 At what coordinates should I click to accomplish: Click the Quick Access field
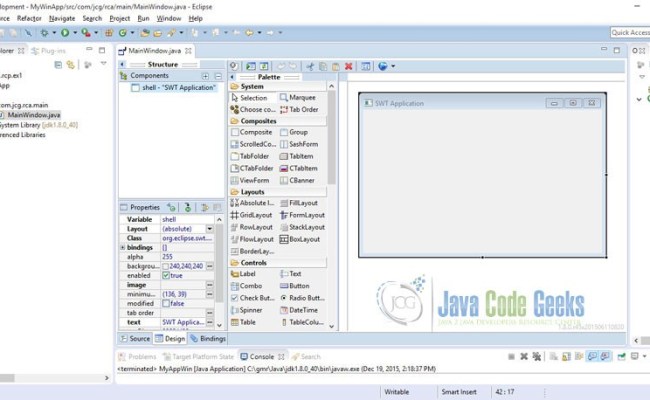(x=631, y=32)
